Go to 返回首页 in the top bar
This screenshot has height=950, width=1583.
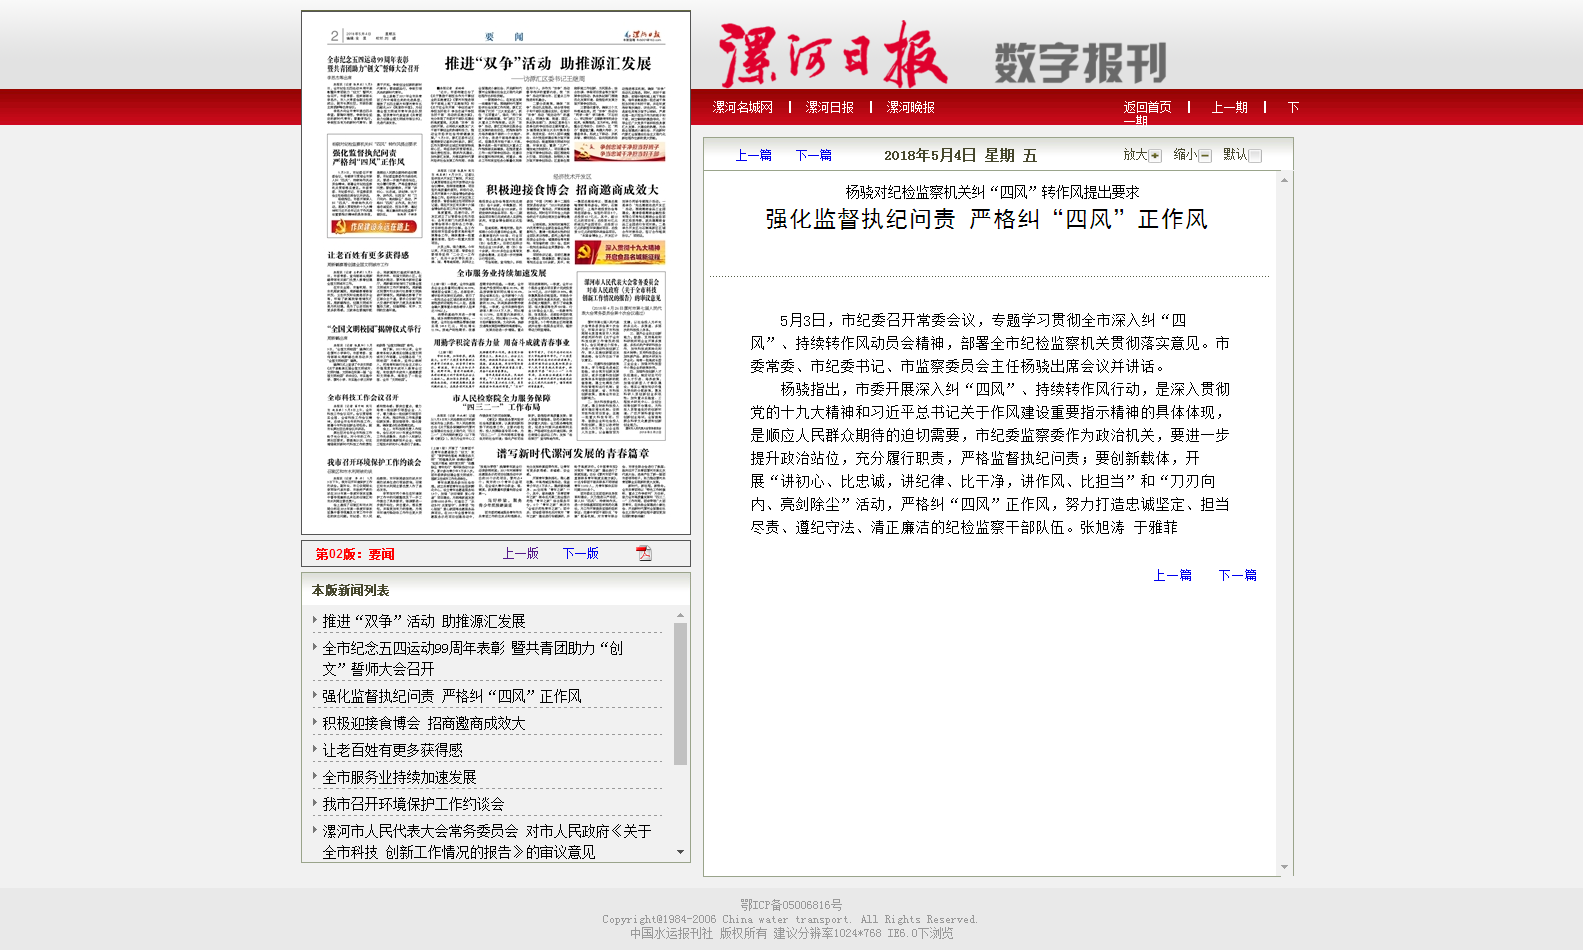tap(1147, 107)
